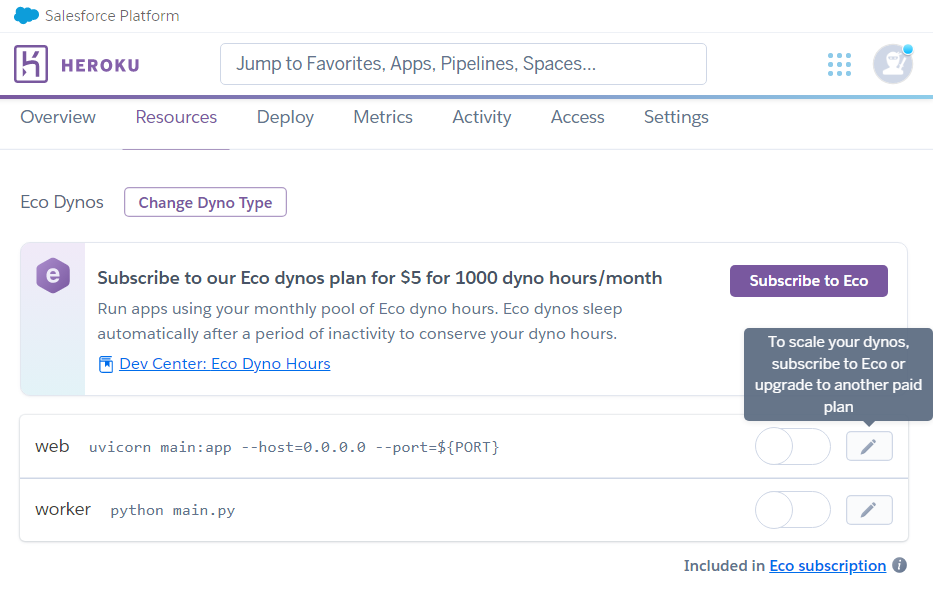Screen dimensions: 933x589
Task: Edit the worker dyno with pencil icon
Action: pyautogui.click(x=869, y=510)
